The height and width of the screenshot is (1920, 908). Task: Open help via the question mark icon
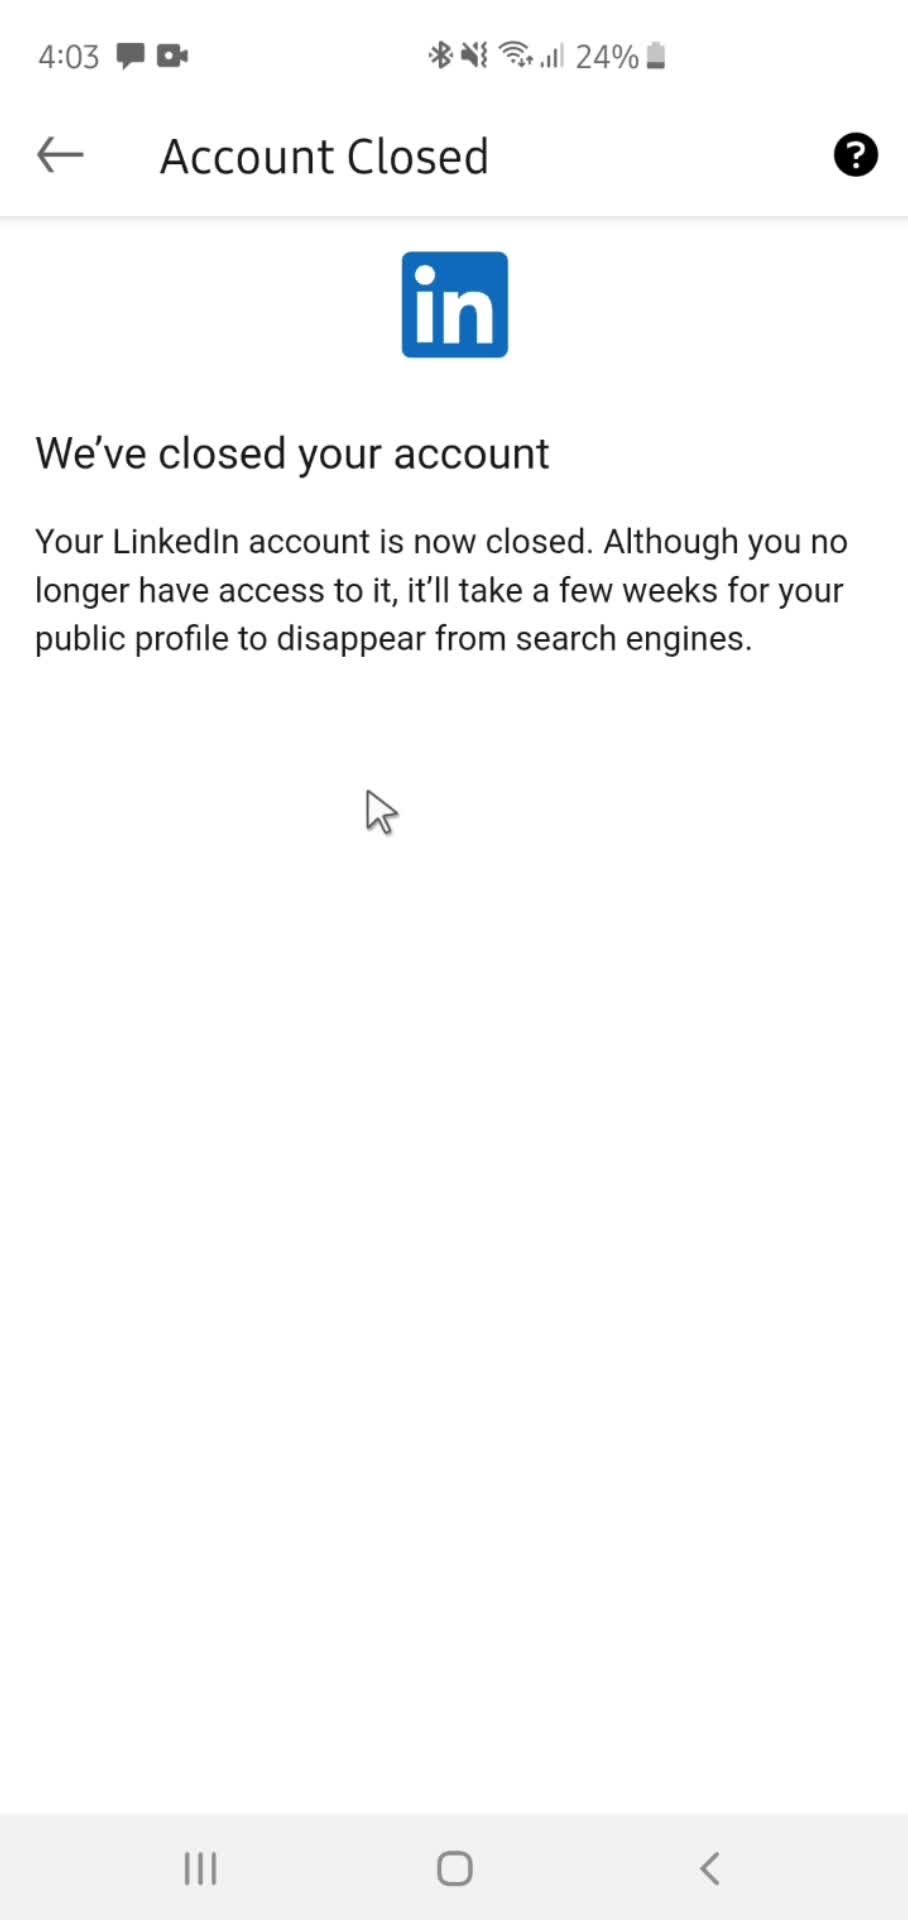855,155
